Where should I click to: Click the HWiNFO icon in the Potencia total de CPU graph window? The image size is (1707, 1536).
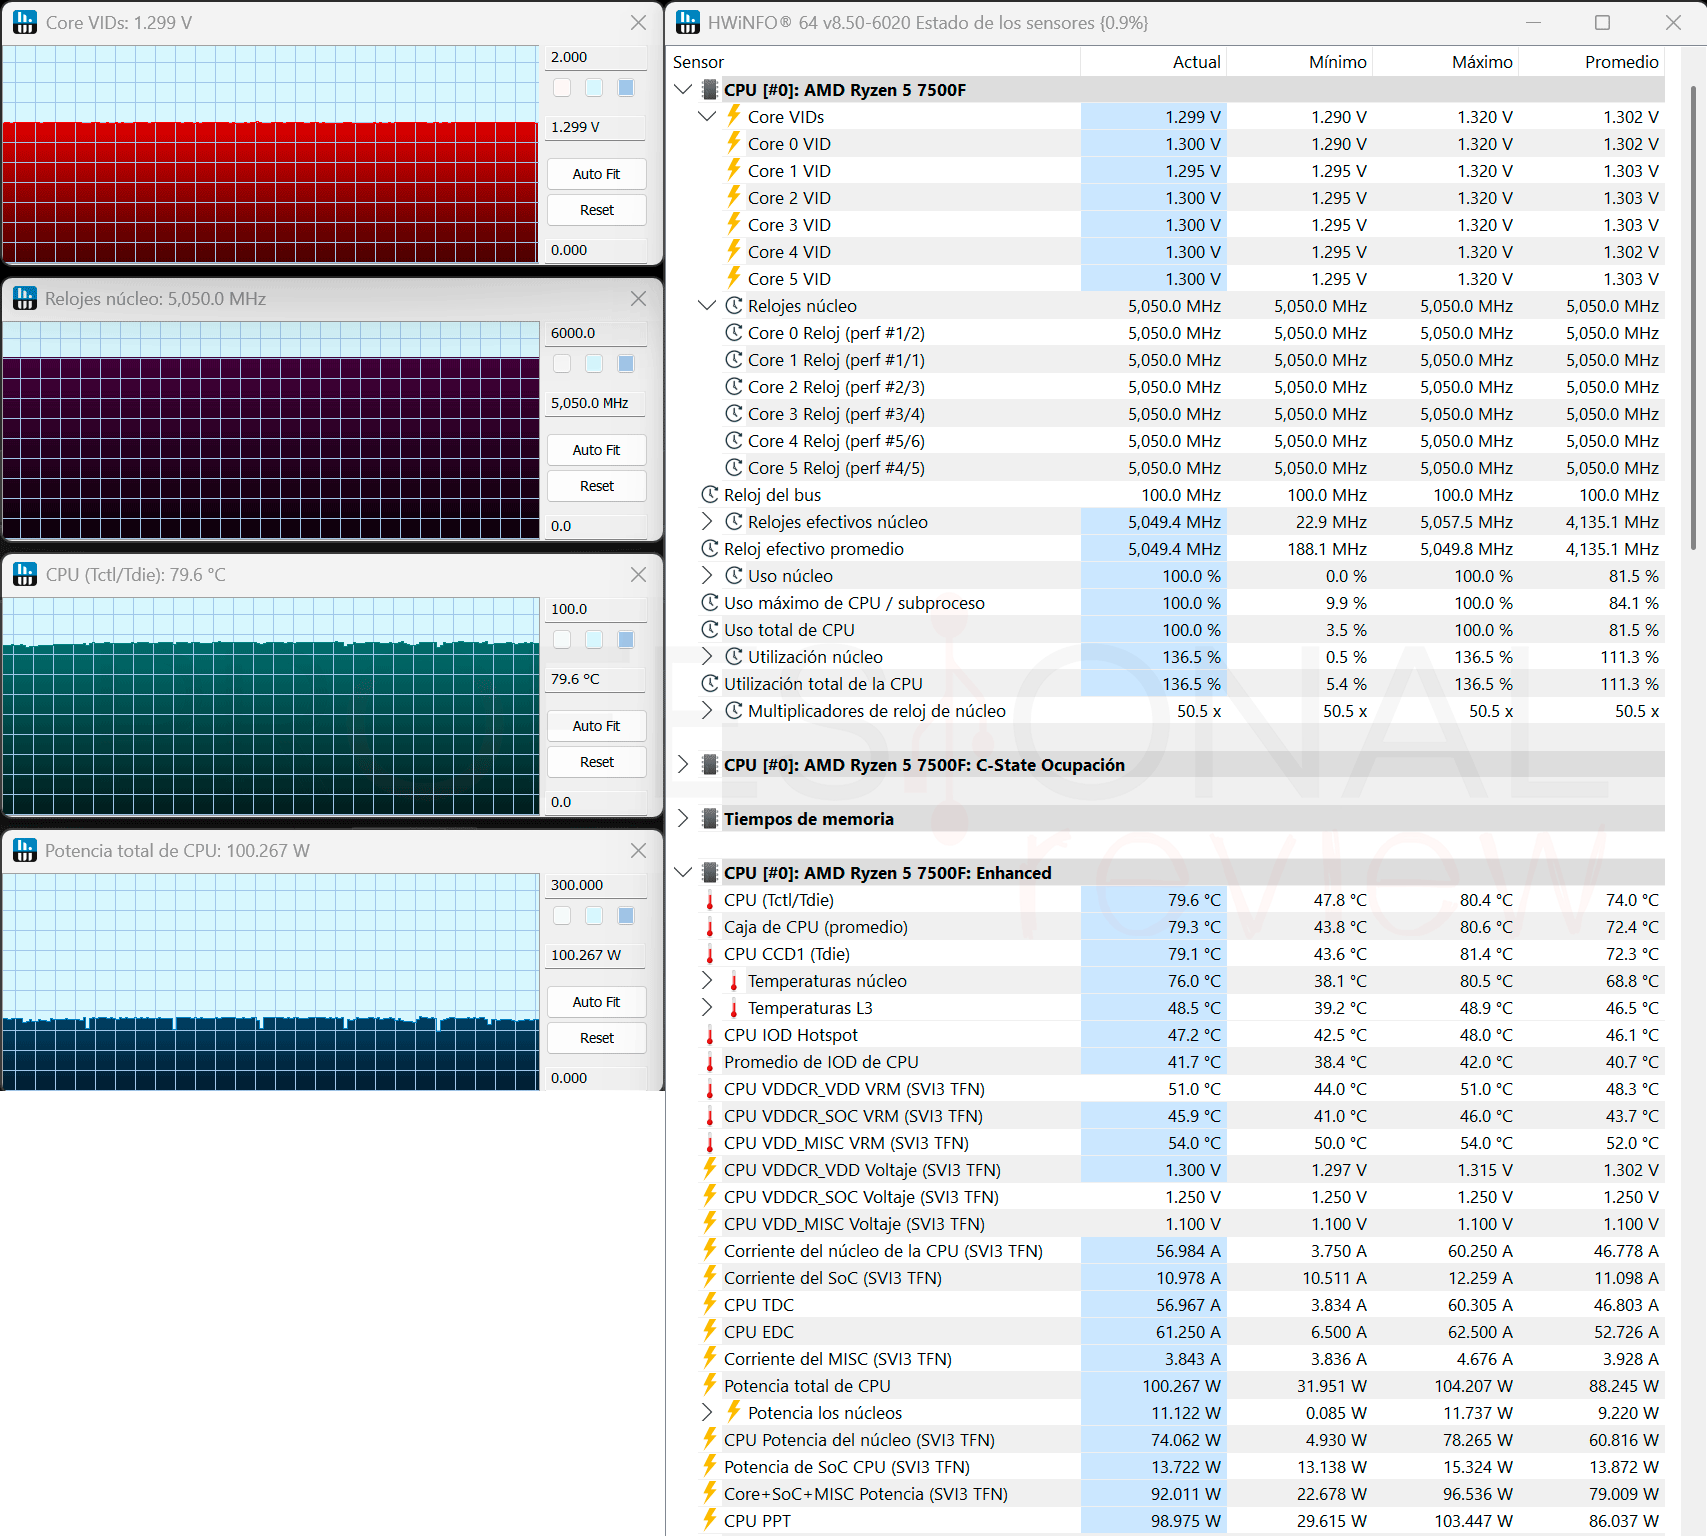tap(25, 850)
